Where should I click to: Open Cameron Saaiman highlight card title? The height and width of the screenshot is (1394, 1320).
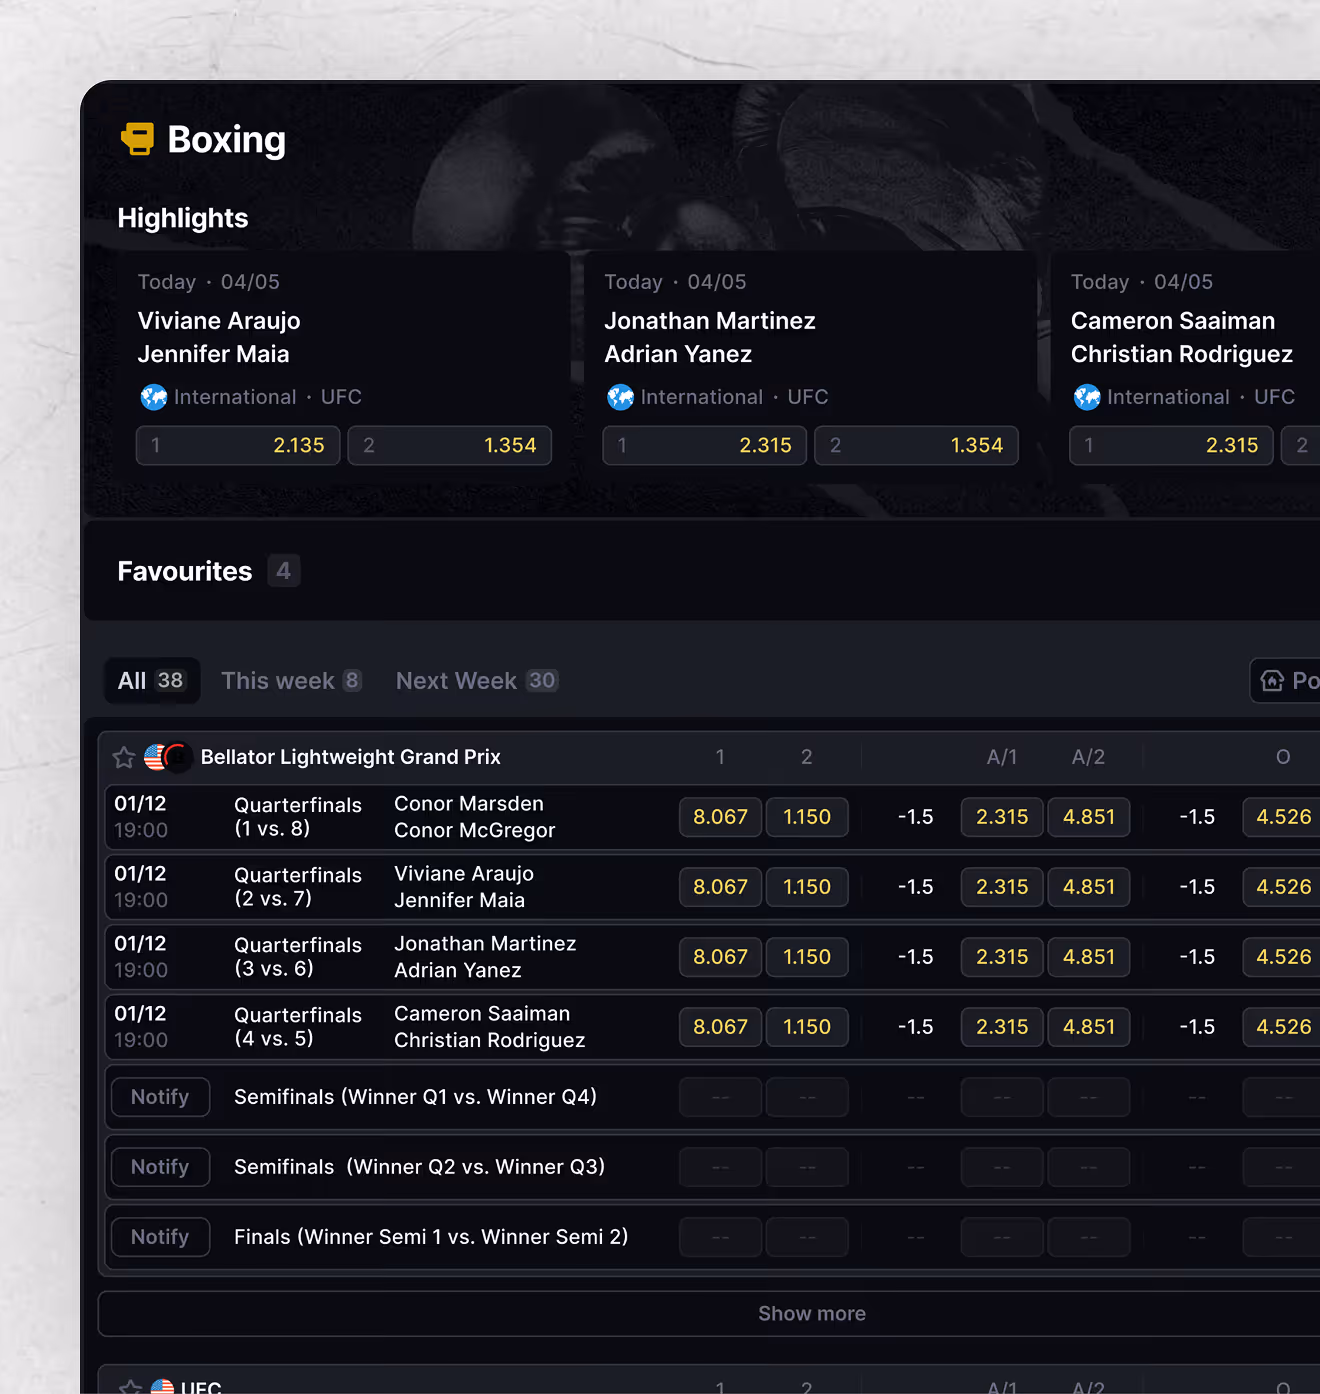click(x=1182, y=337)
